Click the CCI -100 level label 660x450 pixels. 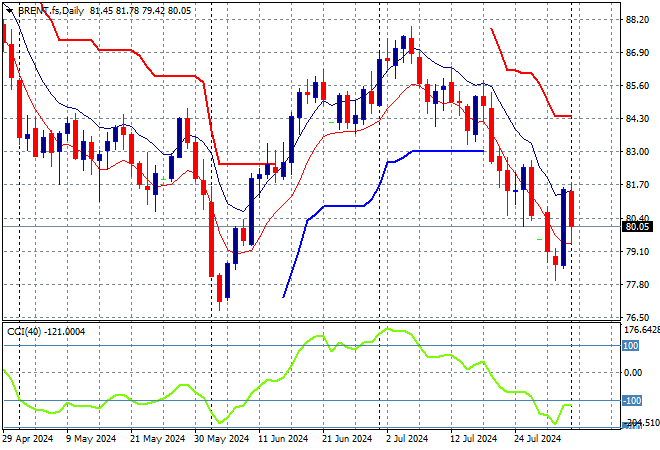tap(632, 400)
